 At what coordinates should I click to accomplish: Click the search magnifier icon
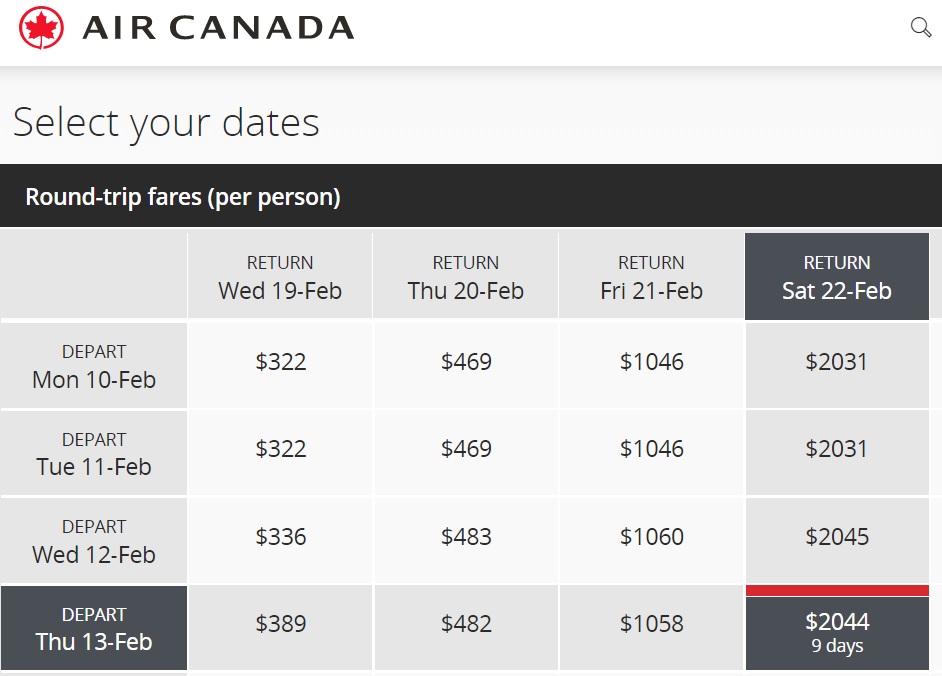[921, 27]
